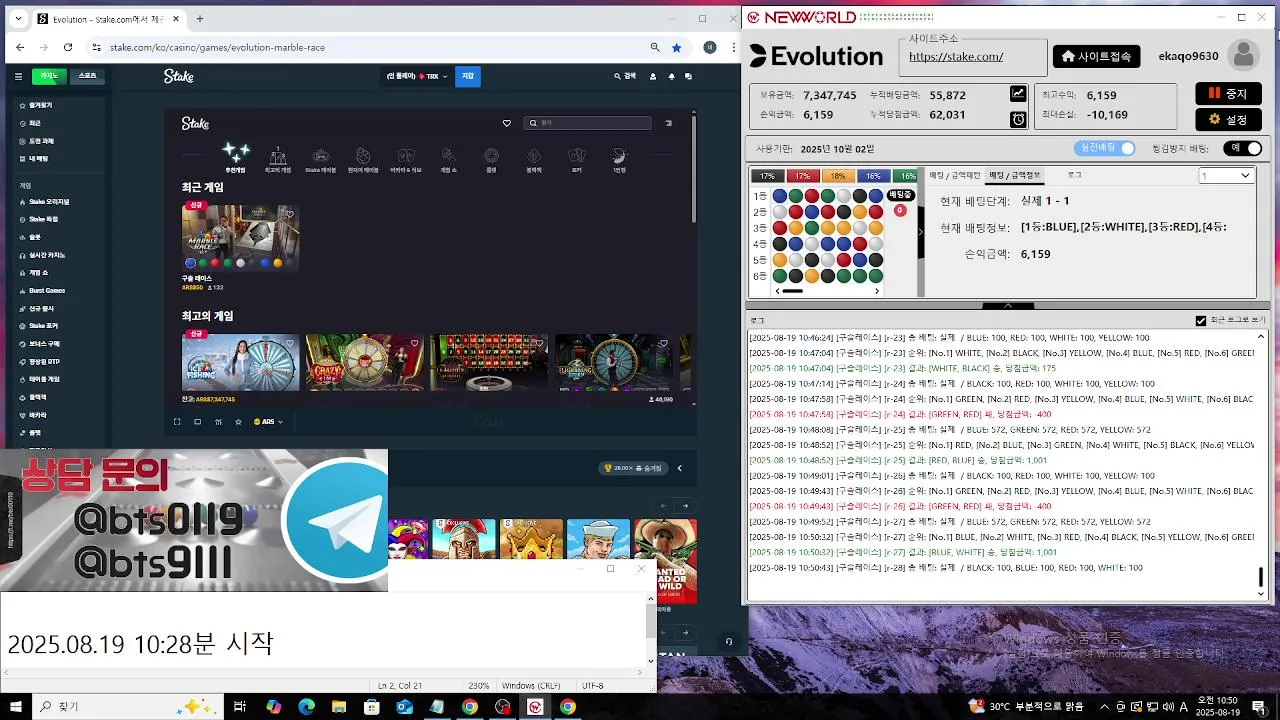Screen dimensions: 1280x720
Task: Toggle theatre mode below the game
Action: pyautogui.click(x=198, y=422)
